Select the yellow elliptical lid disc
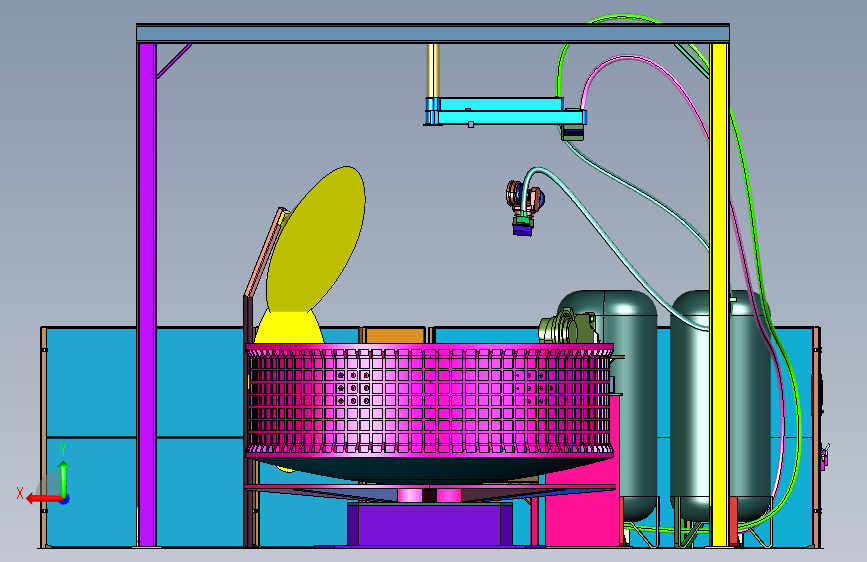Screen dimensions: 867x562 point(316,239)
